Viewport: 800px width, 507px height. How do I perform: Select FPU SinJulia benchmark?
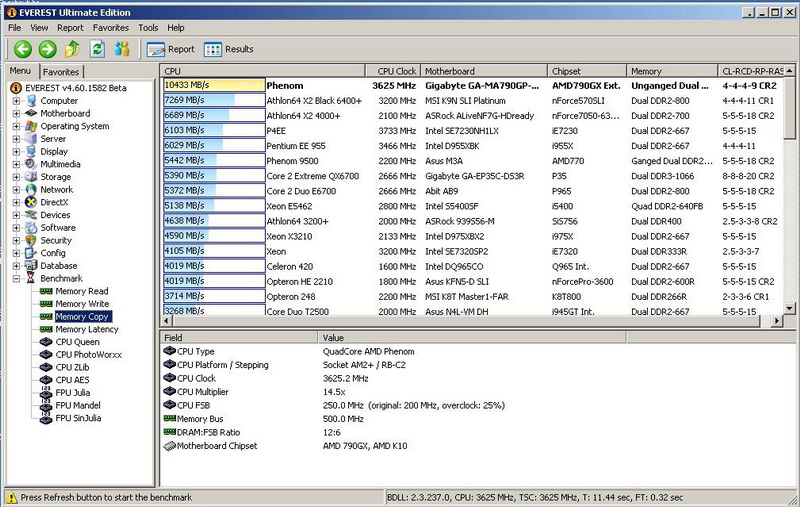click(78, 418)
